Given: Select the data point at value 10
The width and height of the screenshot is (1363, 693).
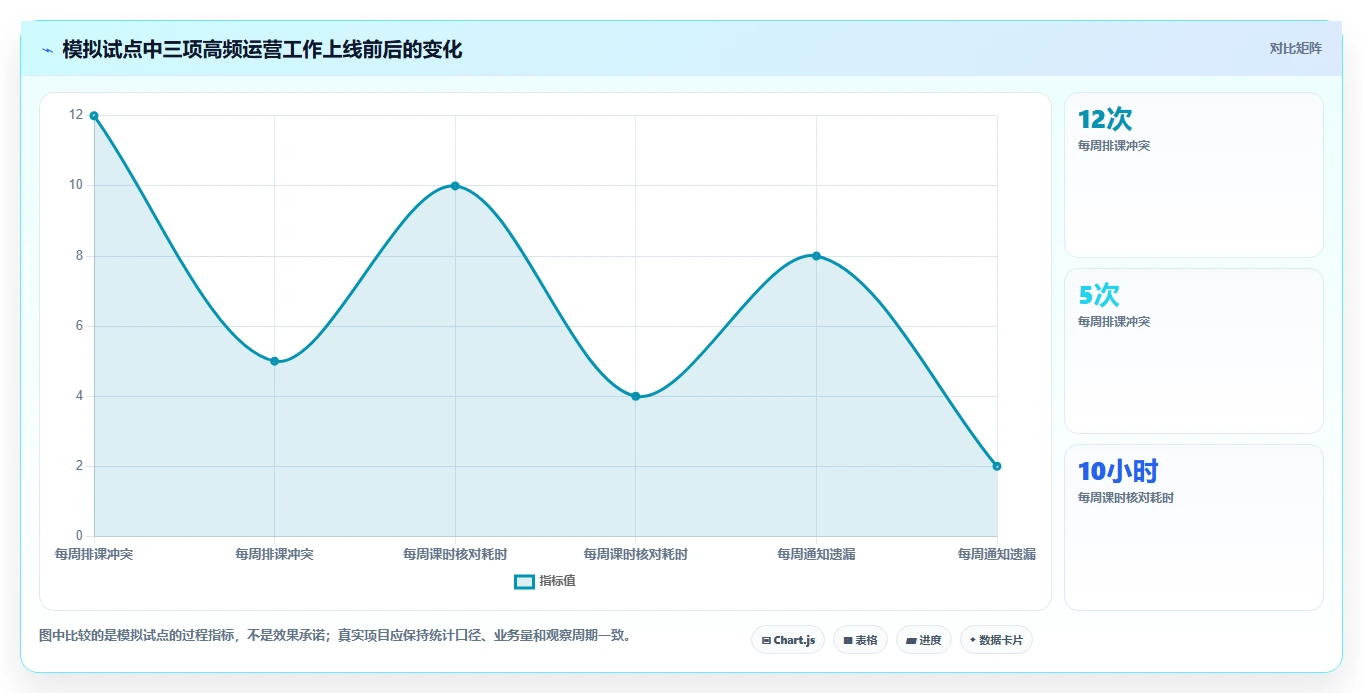Looking at the screenshot, I should click(x=455, y=186).
